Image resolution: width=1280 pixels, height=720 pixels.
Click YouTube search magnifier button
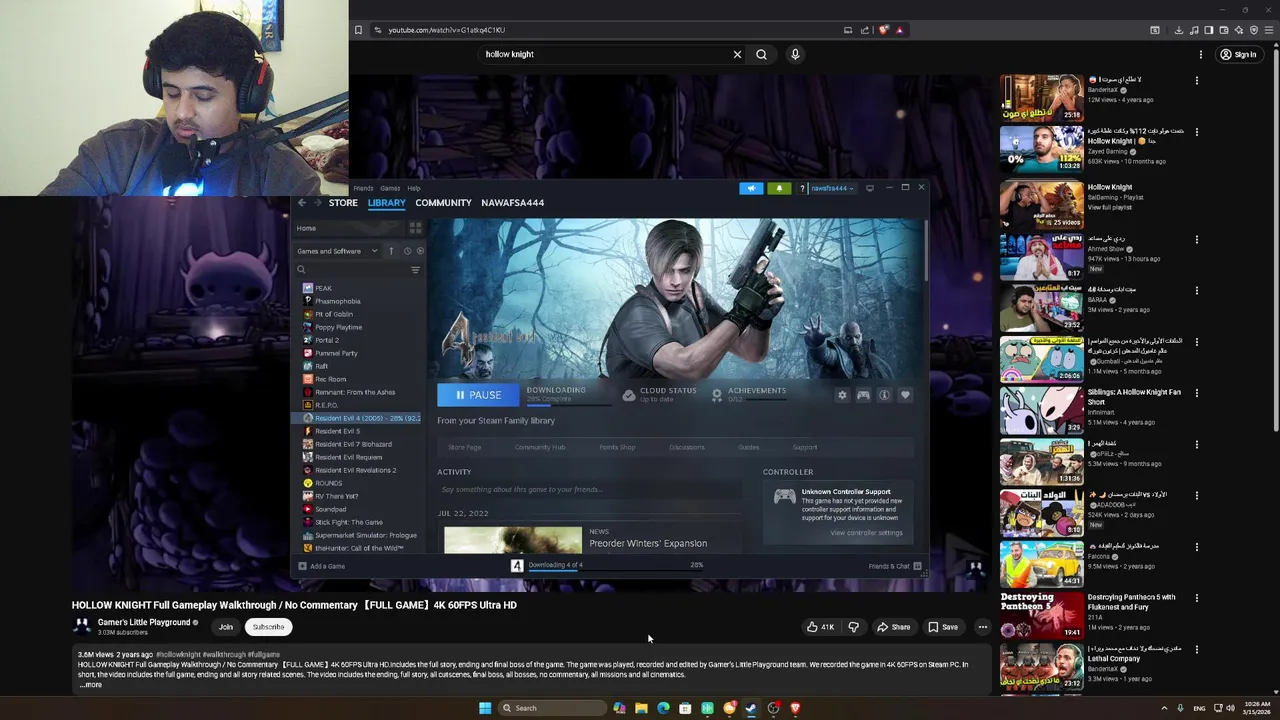click(x=762, y=55)
